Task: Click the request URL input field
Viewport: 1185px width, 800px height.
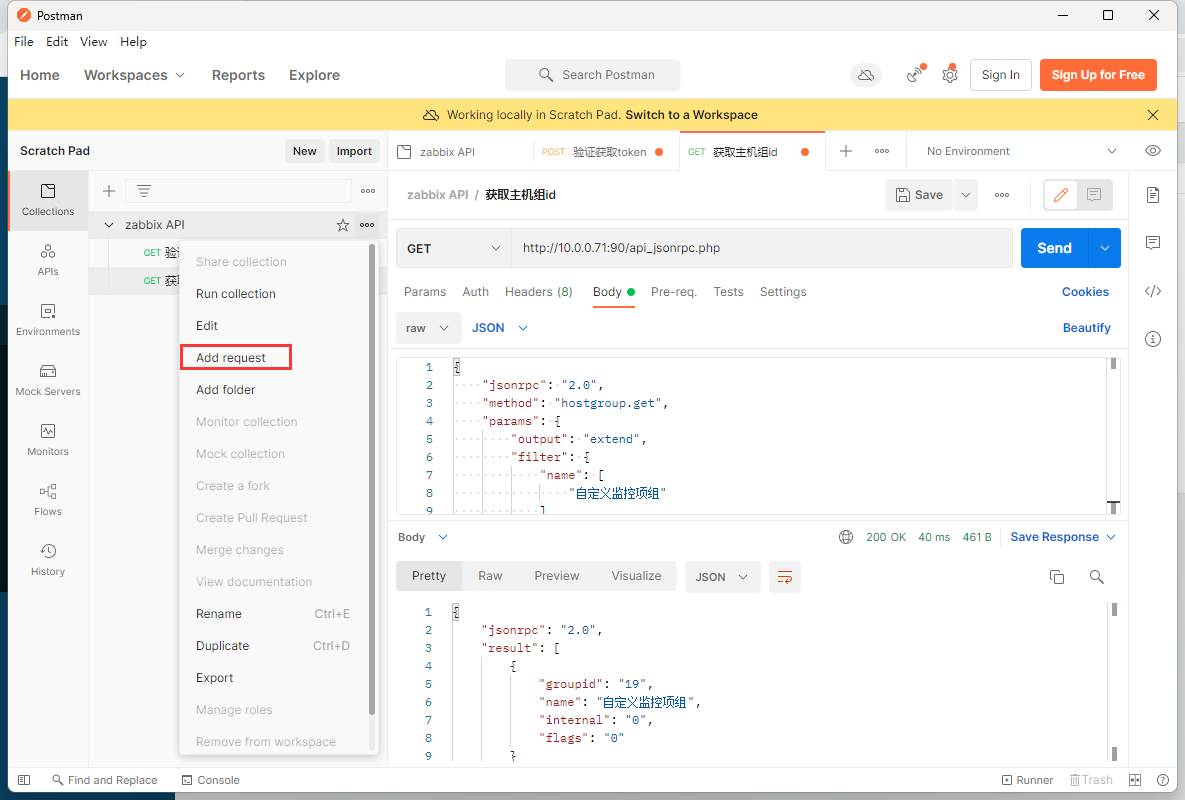Action: [762, 249]
